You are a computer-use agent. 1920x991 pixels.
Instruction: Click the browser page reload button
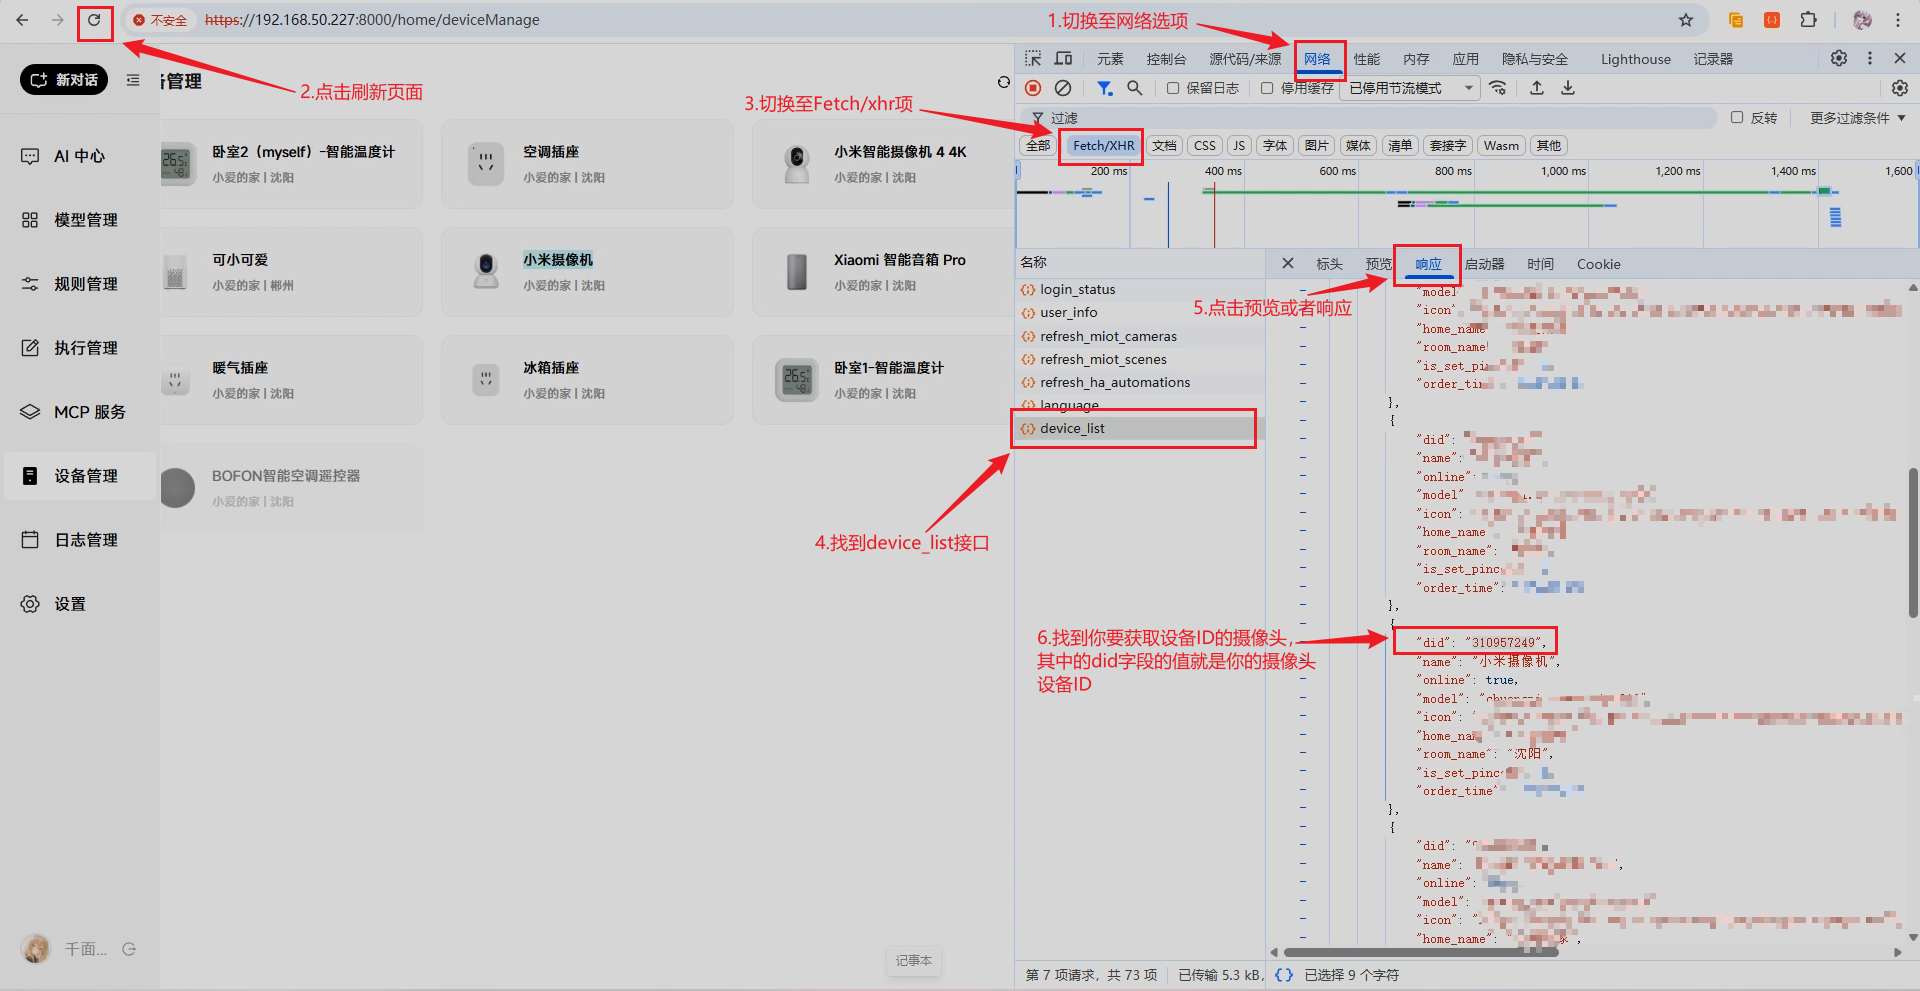(x=94, y=20)
